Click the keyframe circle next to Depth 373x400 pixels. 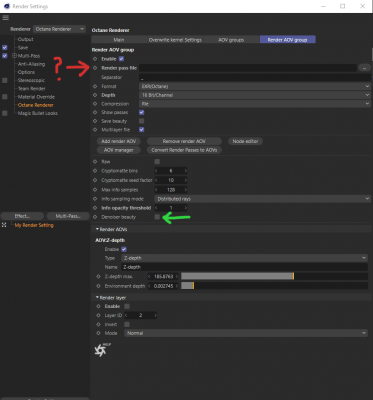tap(95, 95)
